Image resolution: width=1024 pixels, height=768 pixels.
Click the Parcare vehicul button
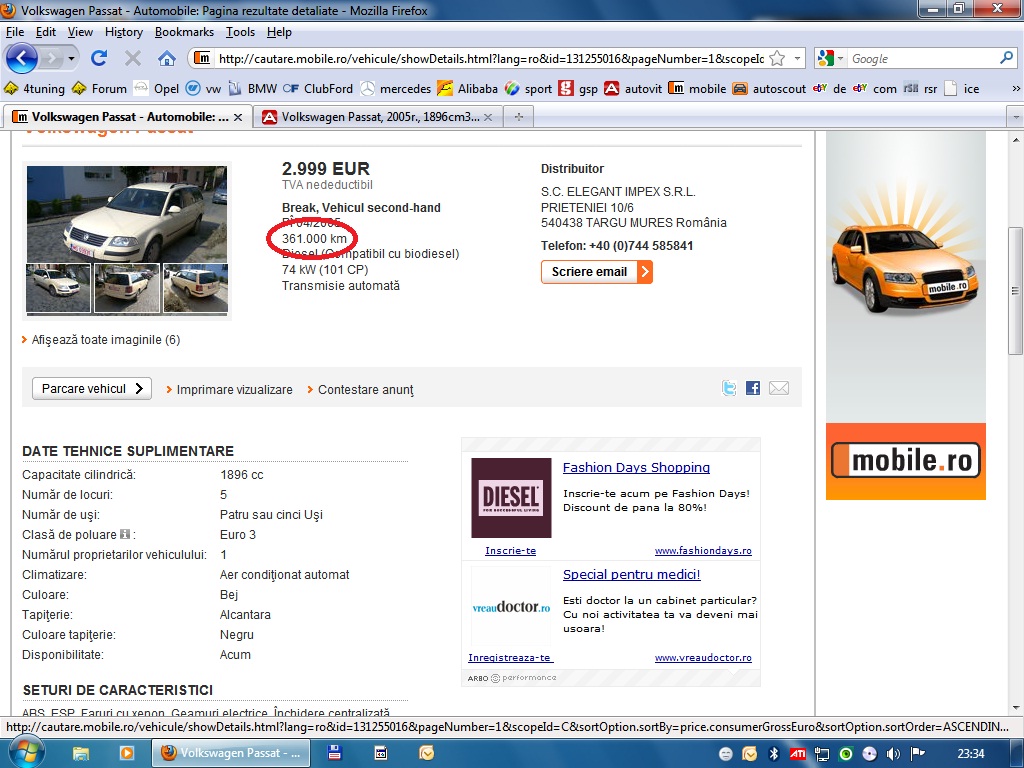92,389
